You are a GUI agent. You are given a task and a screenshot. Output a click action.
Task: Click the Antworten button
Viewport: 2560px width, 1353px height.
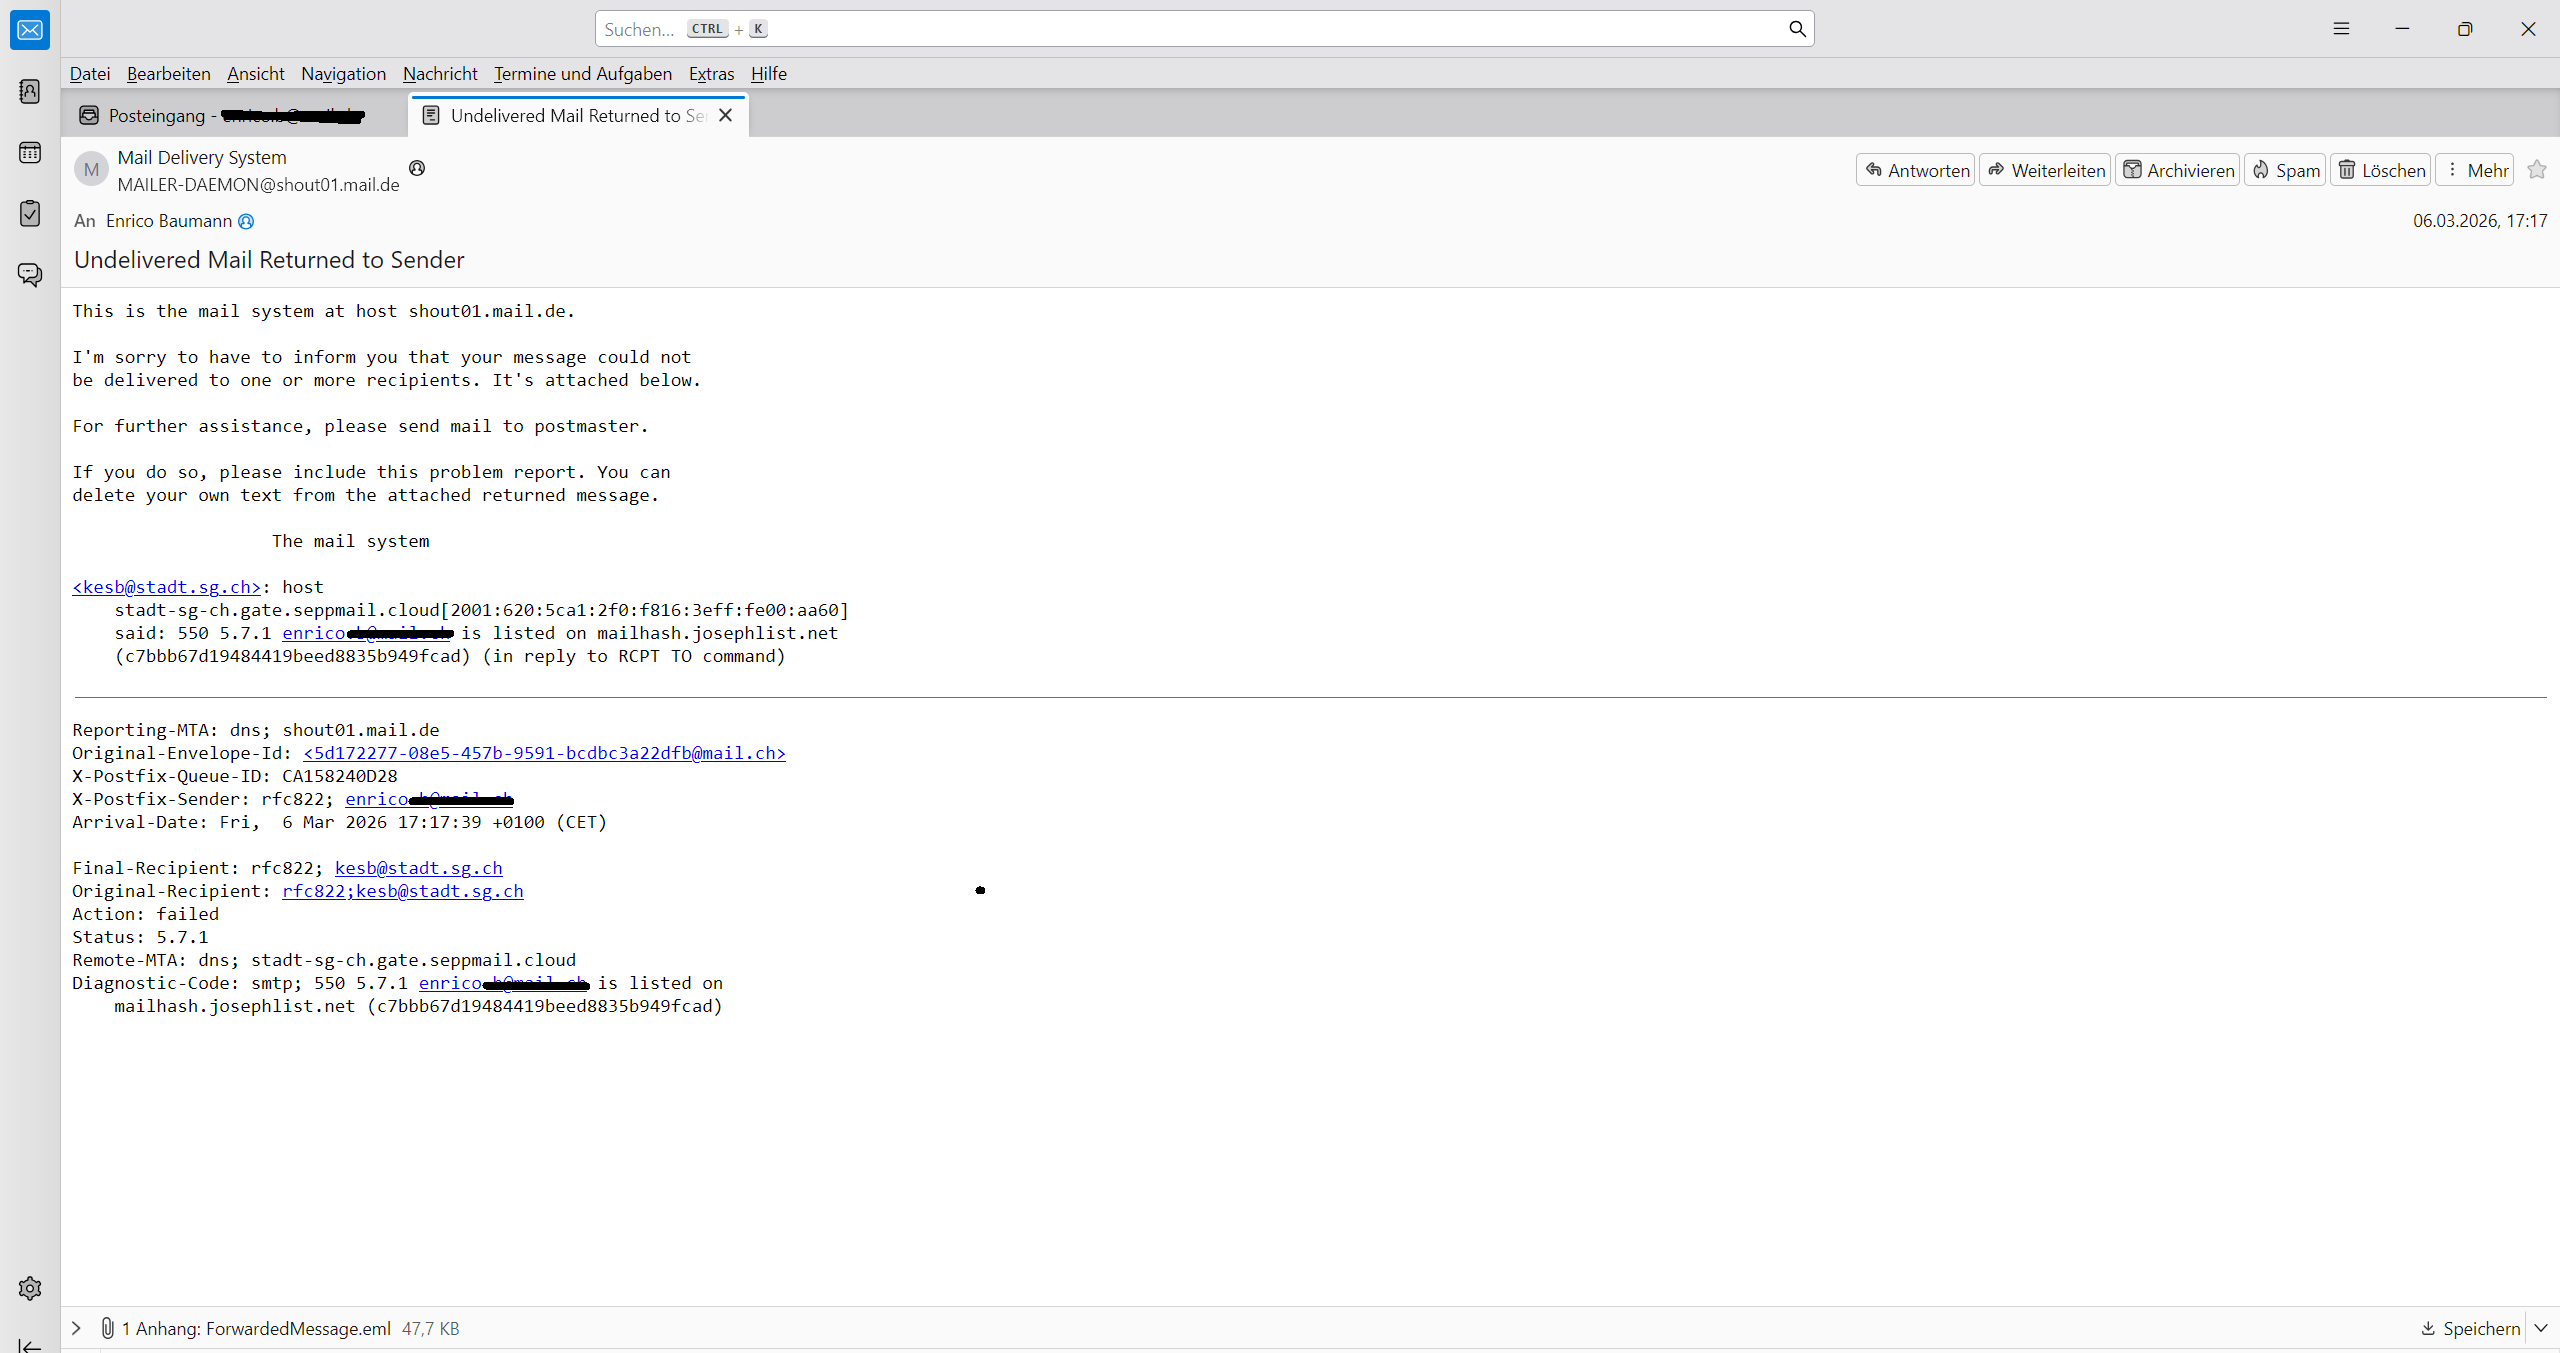1916,170
